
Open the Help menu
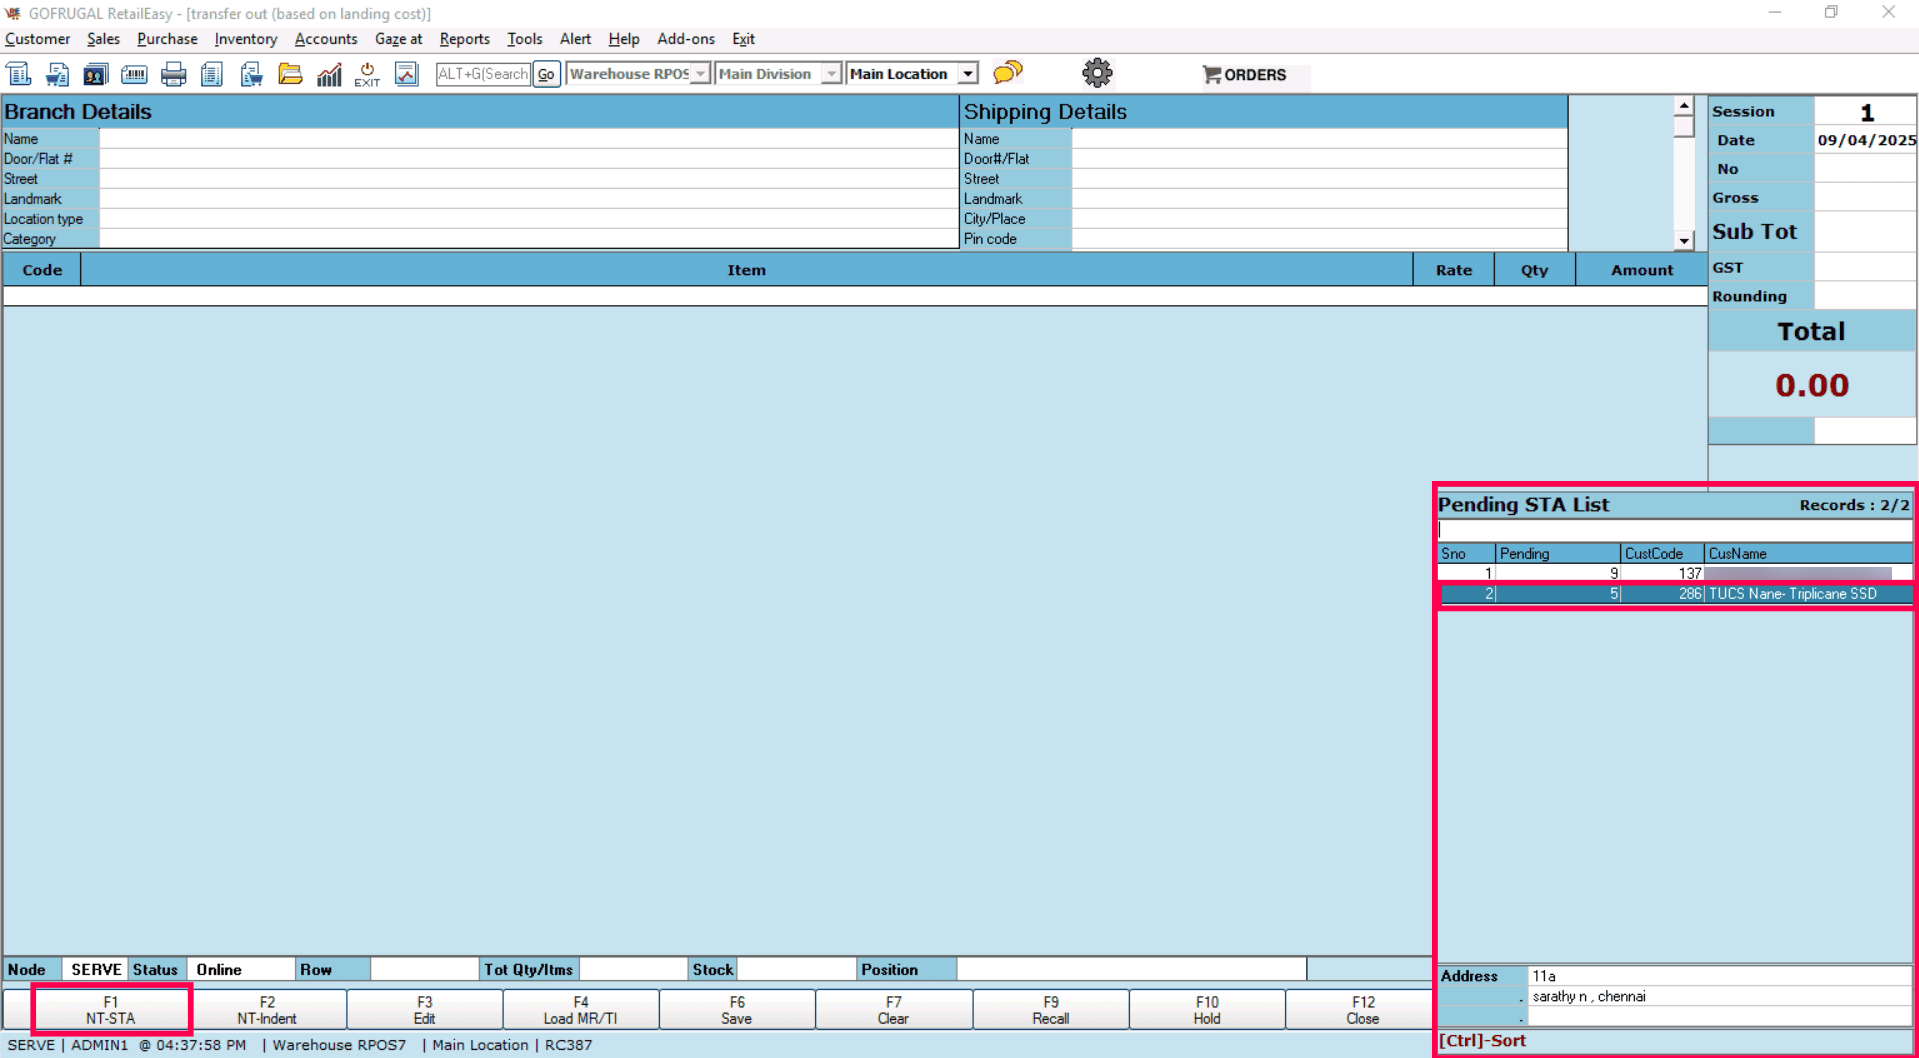(x=623, y=39)
